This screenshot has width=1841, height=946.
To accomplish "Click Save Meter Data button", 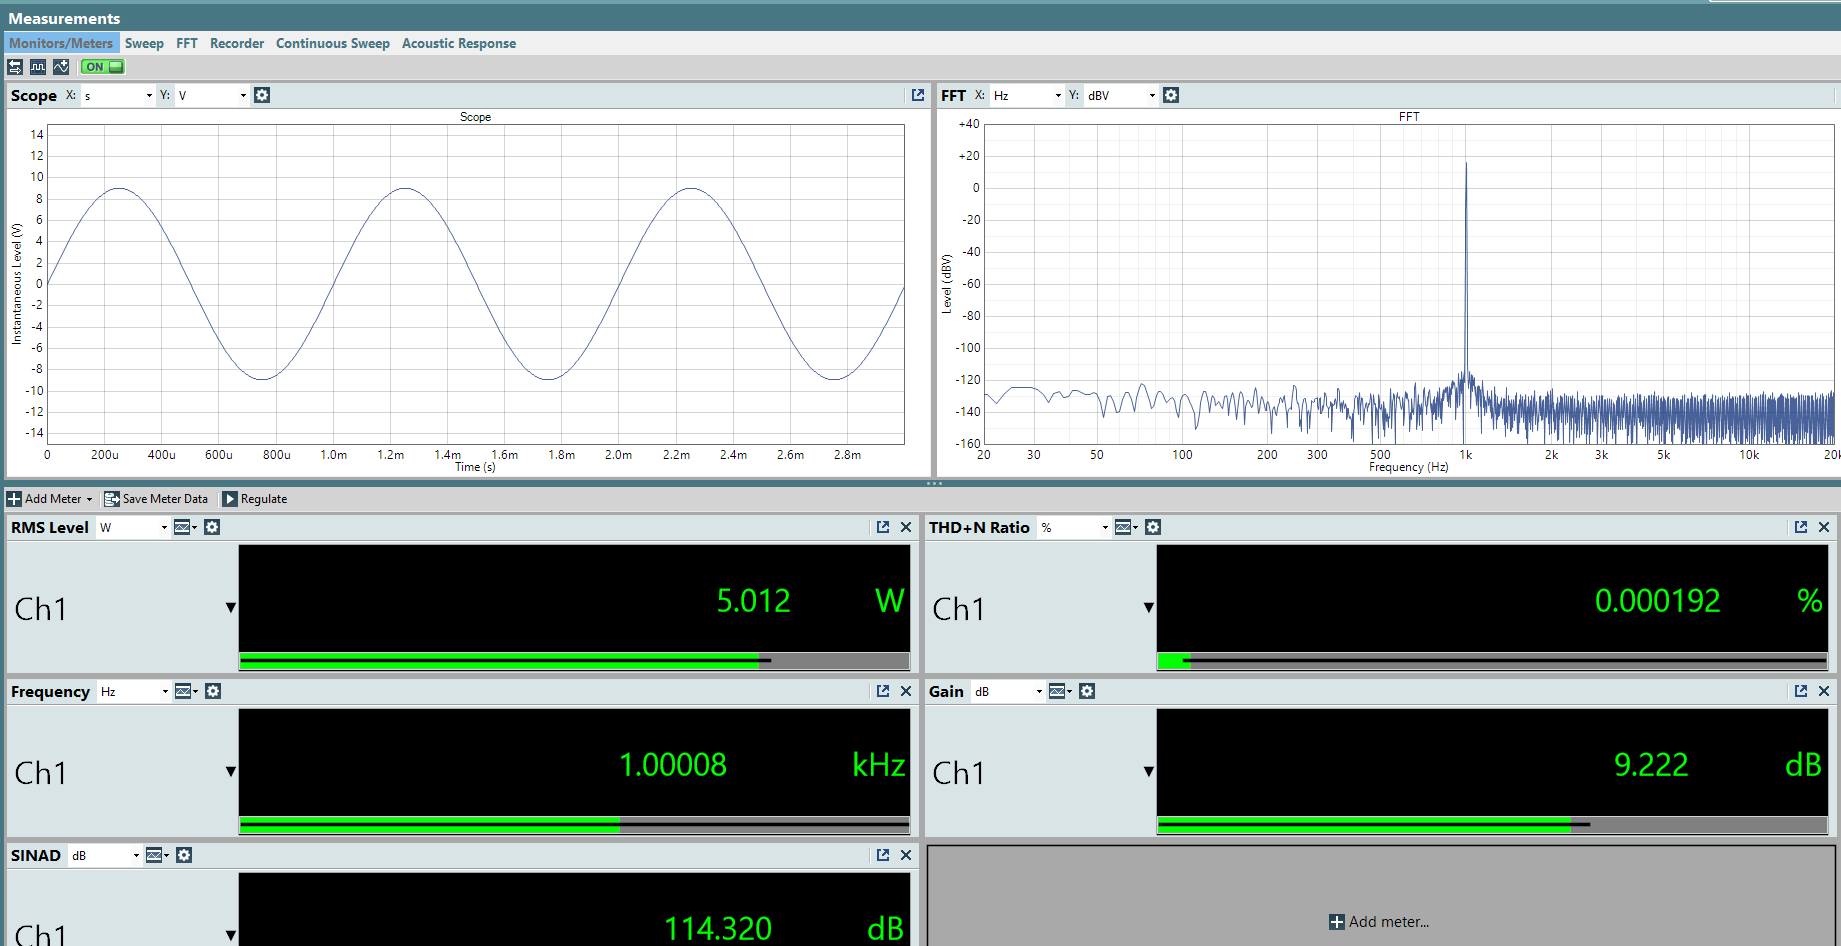I will pyautogui.click(x=156, y=499).
